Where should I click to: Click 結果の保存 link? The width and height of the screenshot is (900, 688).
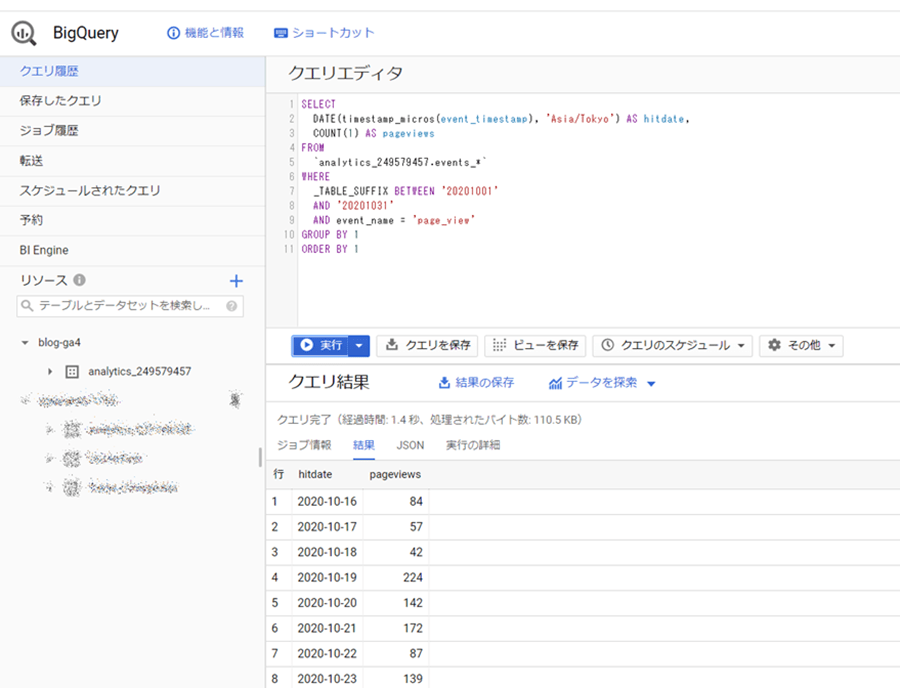476,383
